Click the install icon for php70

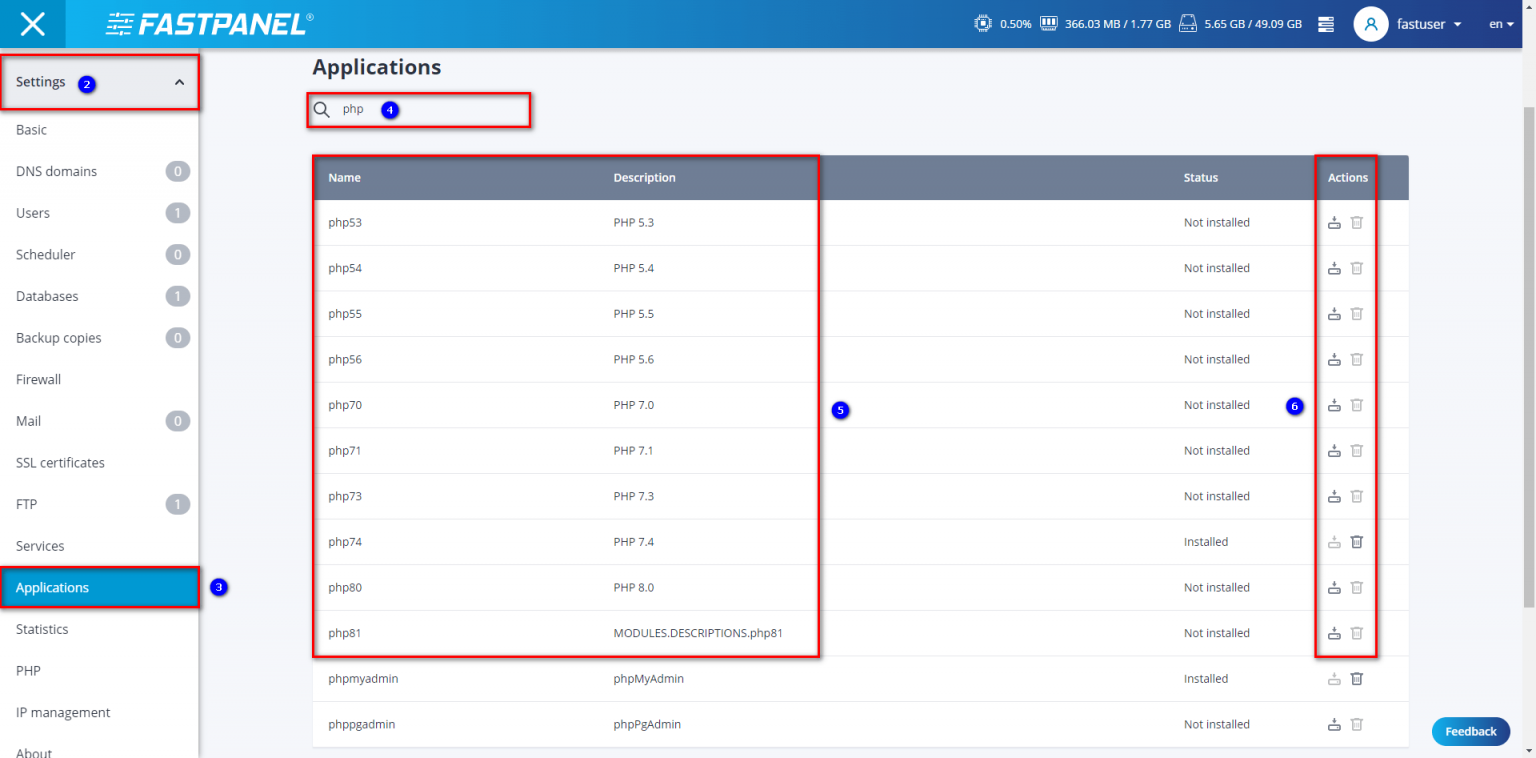click(1334, 405)
